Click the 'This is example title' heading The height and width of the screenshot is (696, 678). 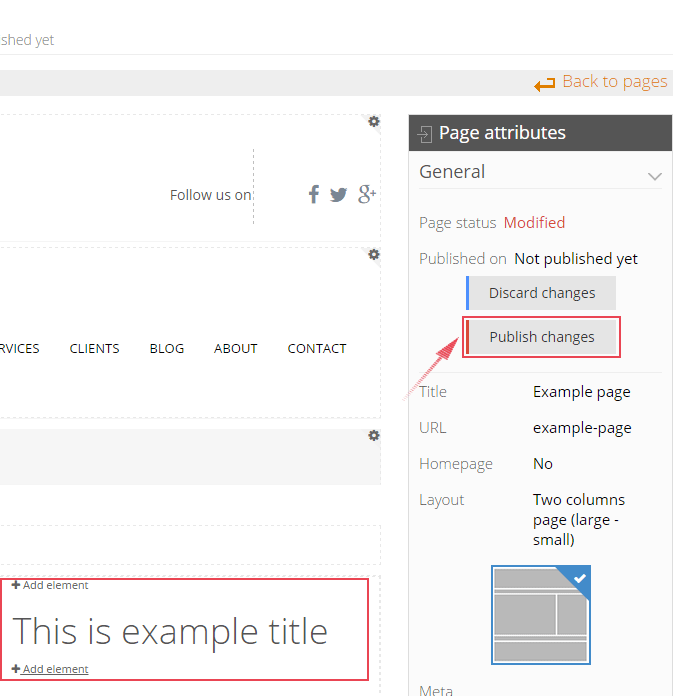coord(170,631)
